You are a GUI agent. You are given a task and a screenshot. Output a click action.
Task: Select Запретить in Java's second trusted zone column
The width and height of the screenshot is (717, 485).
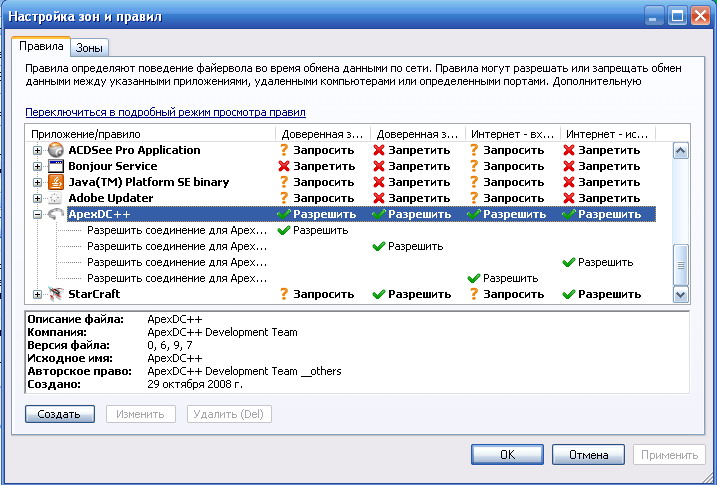pyautogui.click(x=417, y=182)
